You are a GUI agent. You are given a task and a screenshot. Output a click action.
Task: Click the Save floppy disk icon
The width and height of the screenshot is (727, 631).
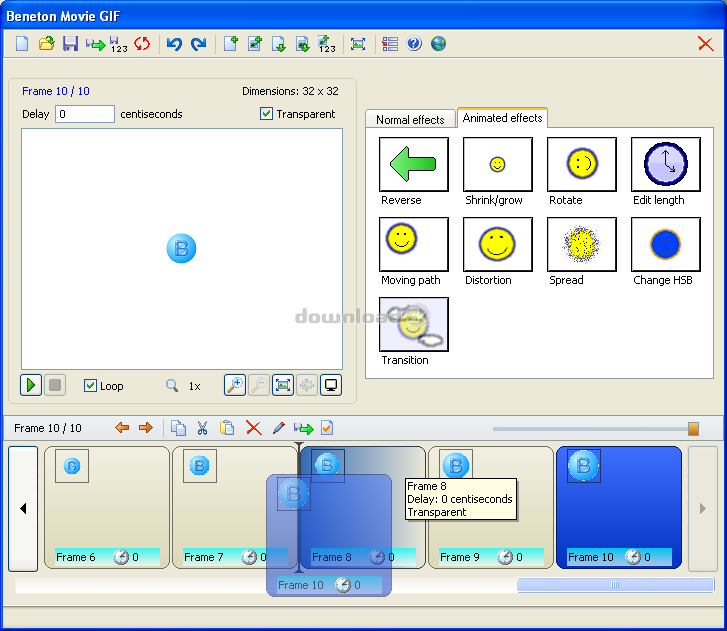[70, 44]
